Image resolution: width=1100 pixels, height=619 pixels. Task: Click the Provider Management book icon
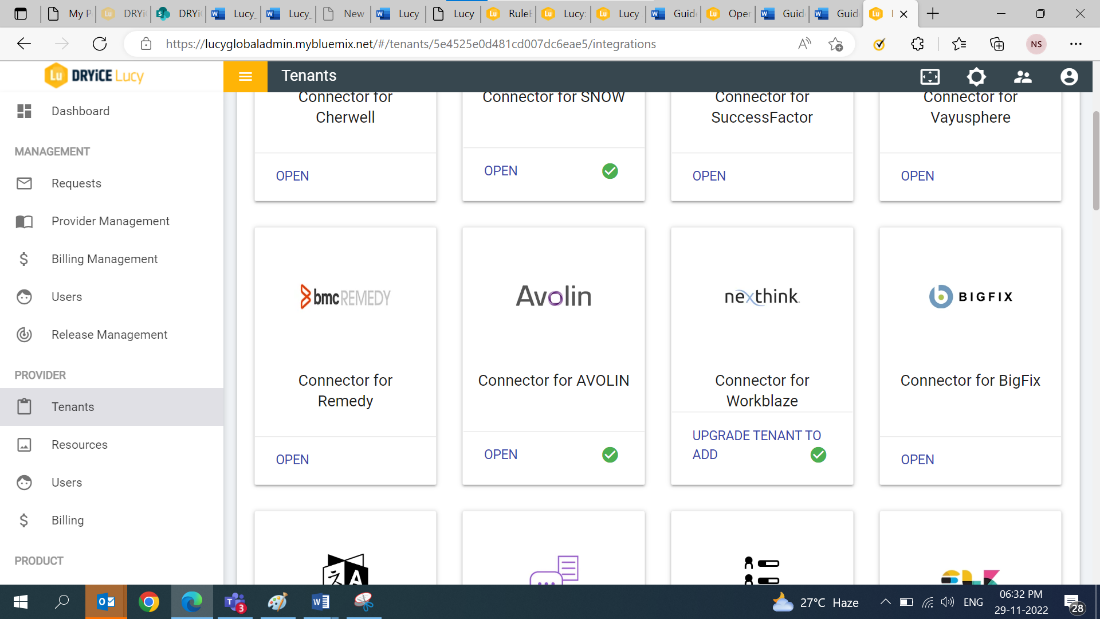tap(25, 221)
